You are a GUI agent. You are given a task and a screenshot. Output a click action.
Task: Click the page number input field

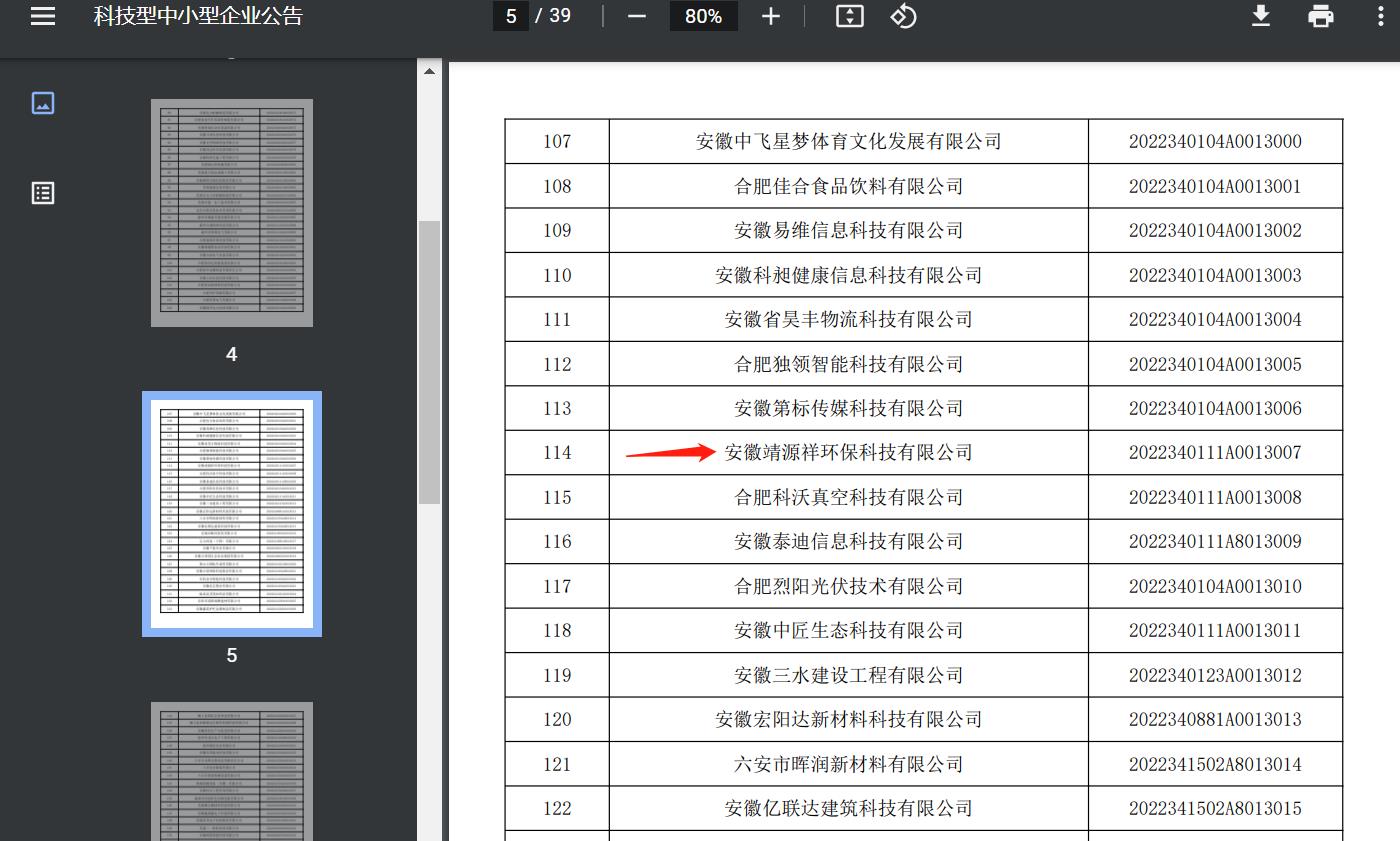click(x=511, y=16)
